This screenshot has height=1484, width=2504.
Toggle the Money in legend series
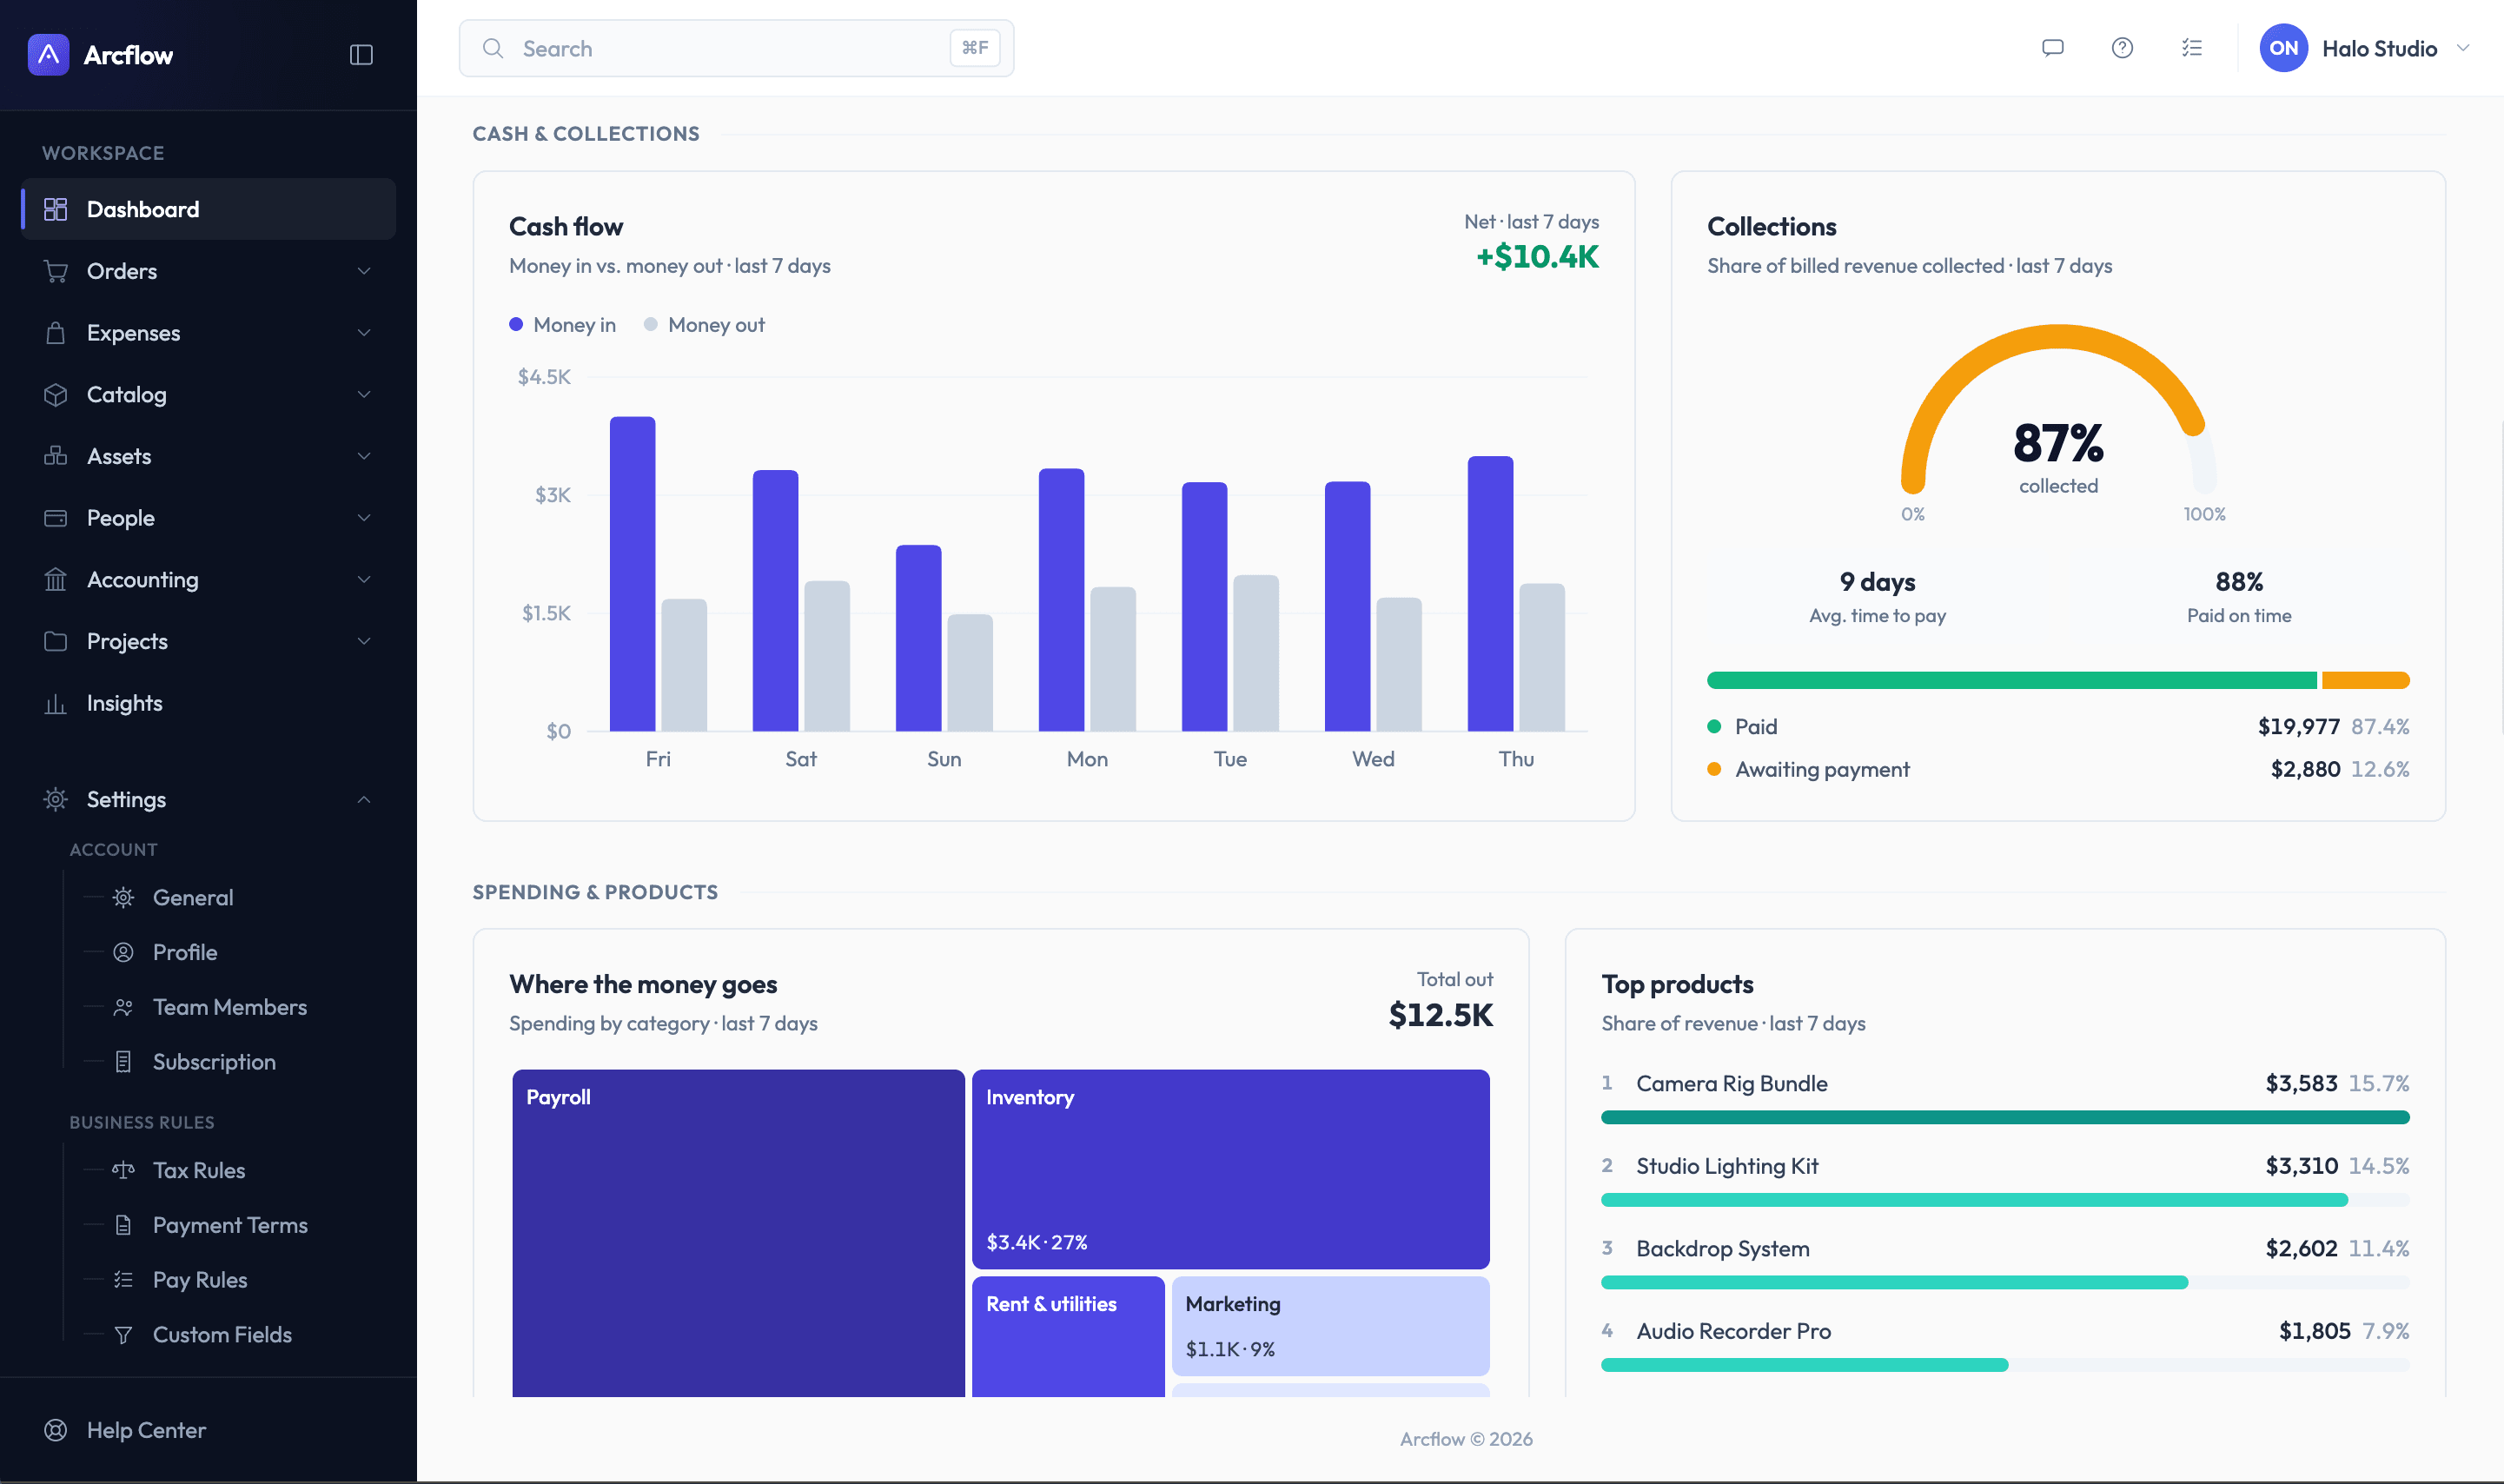[x=562, y=325]
